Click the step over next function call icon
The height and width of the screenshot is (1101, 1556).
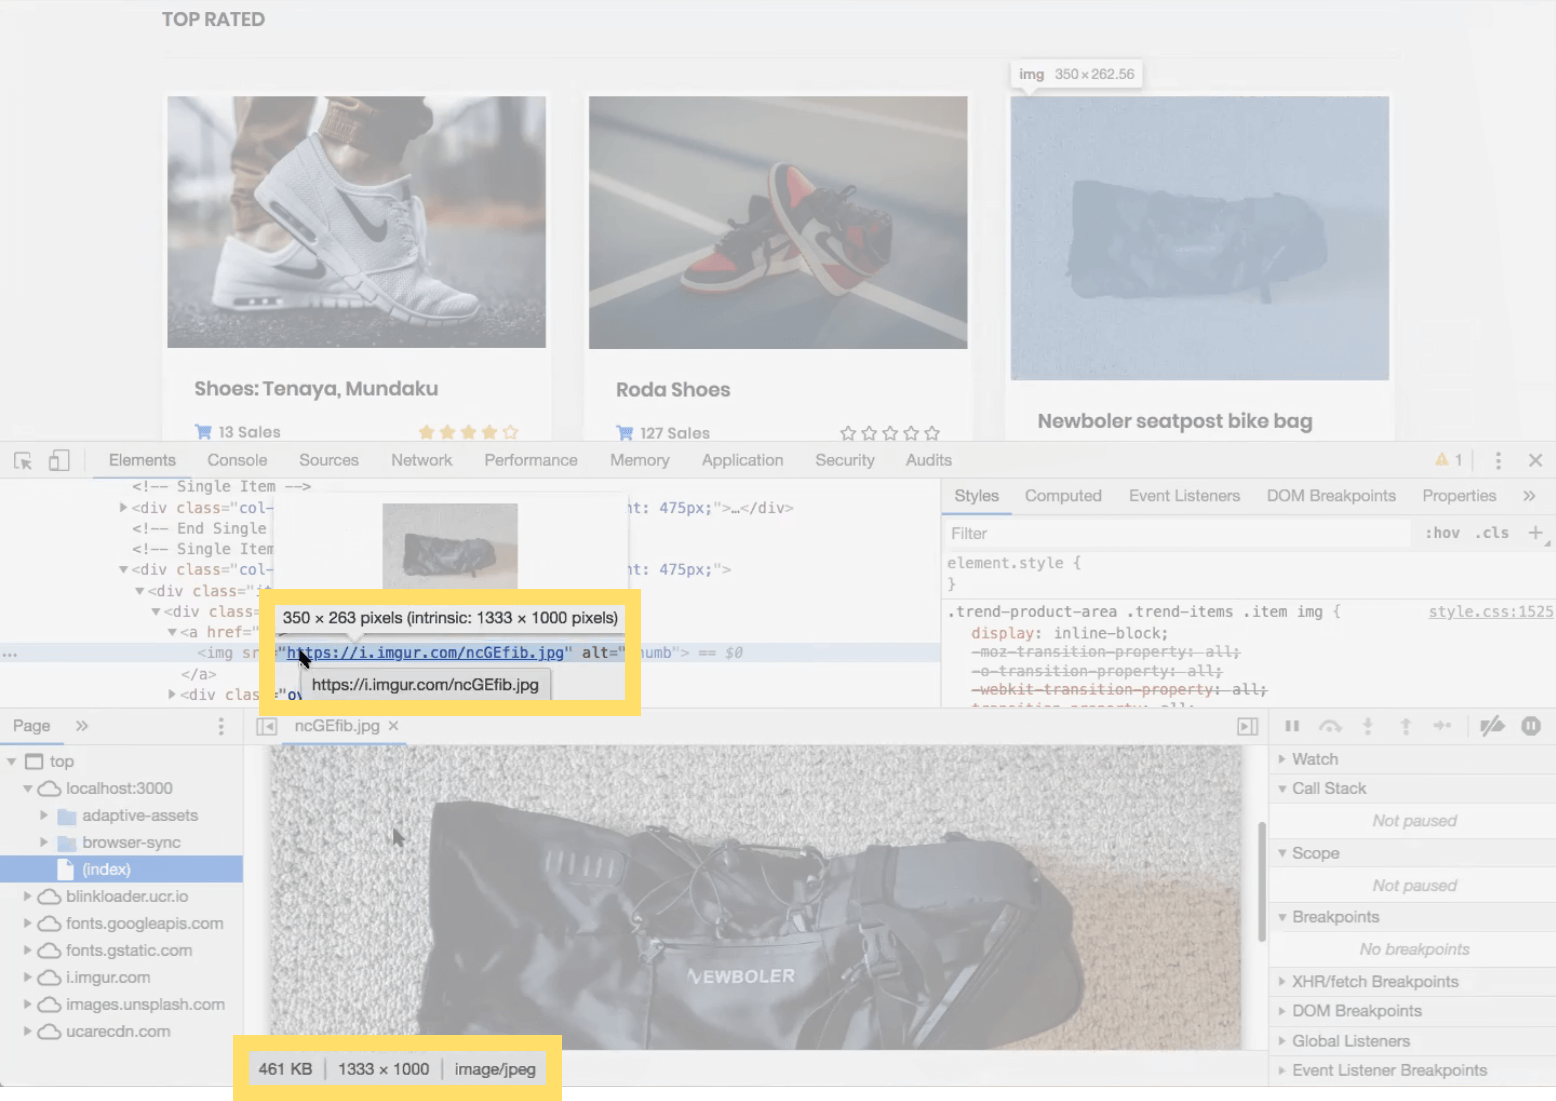click(1330, 726)
